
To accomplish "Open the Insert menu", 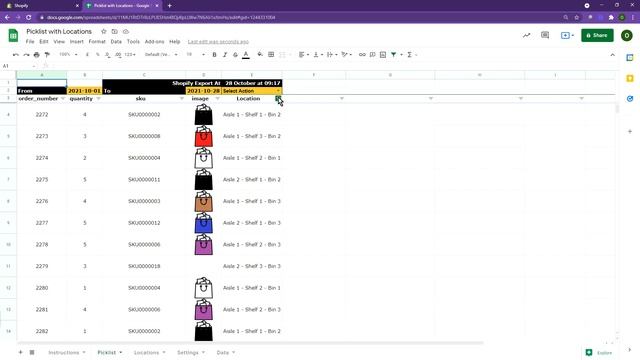I will [76, 42].
